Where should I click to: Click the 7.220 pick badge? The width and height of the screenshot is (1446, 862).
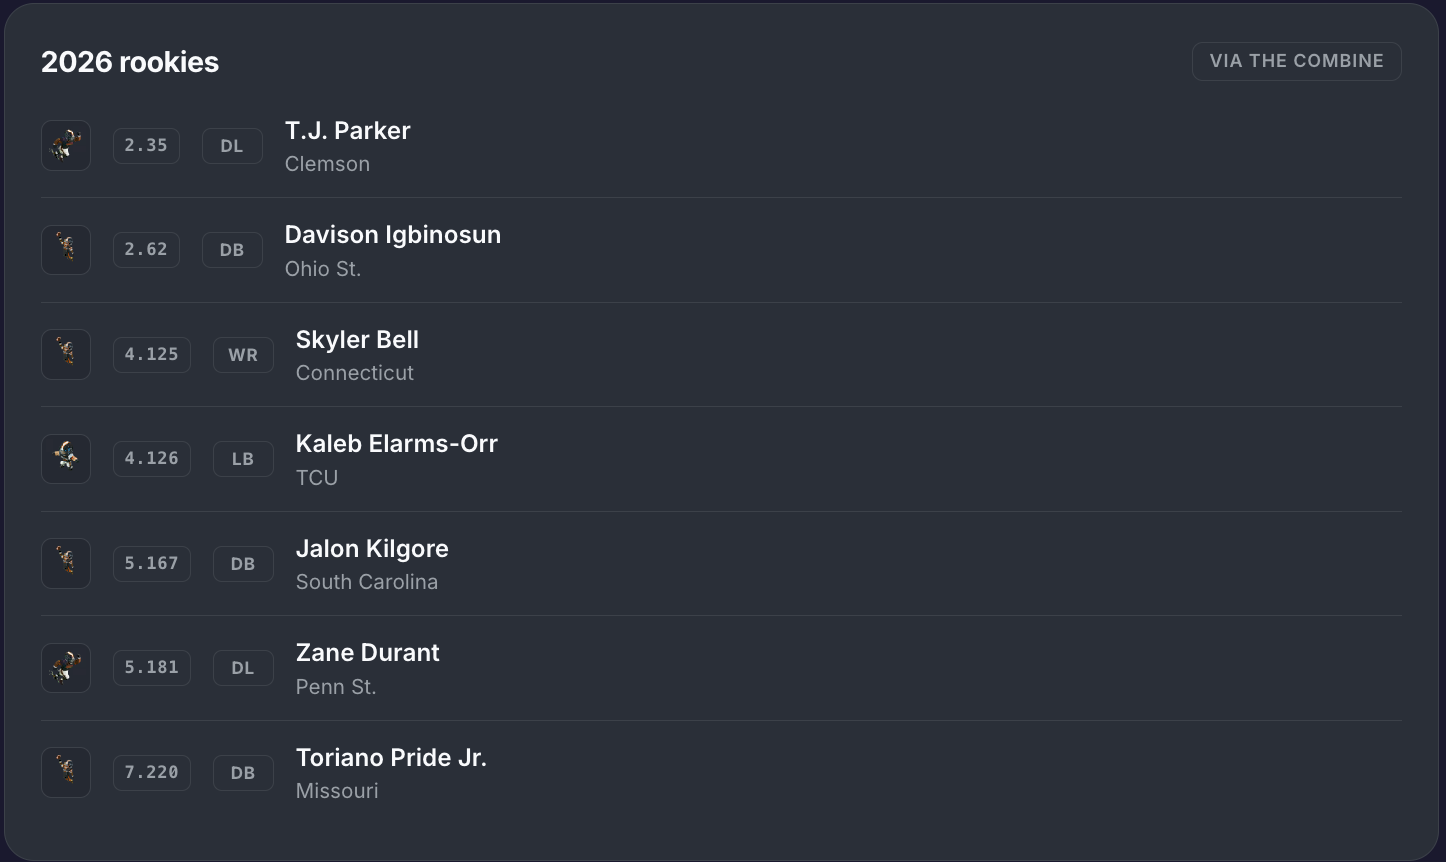[x=152, y=772]
